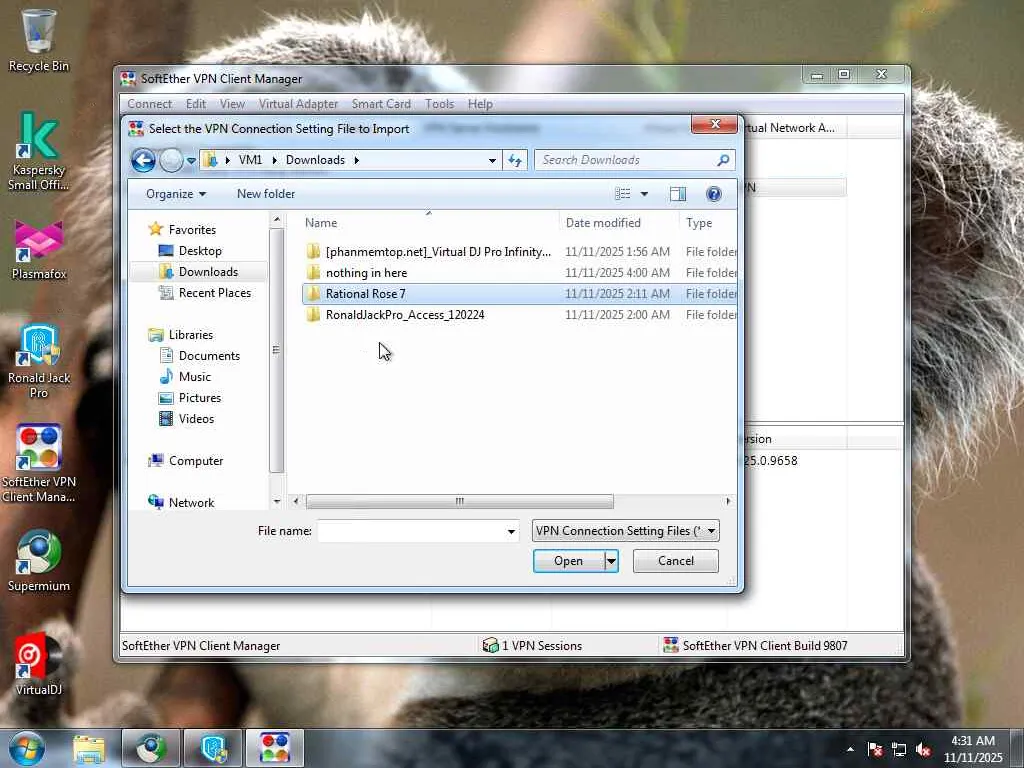Open Windows Start orb

pos(26,748)
